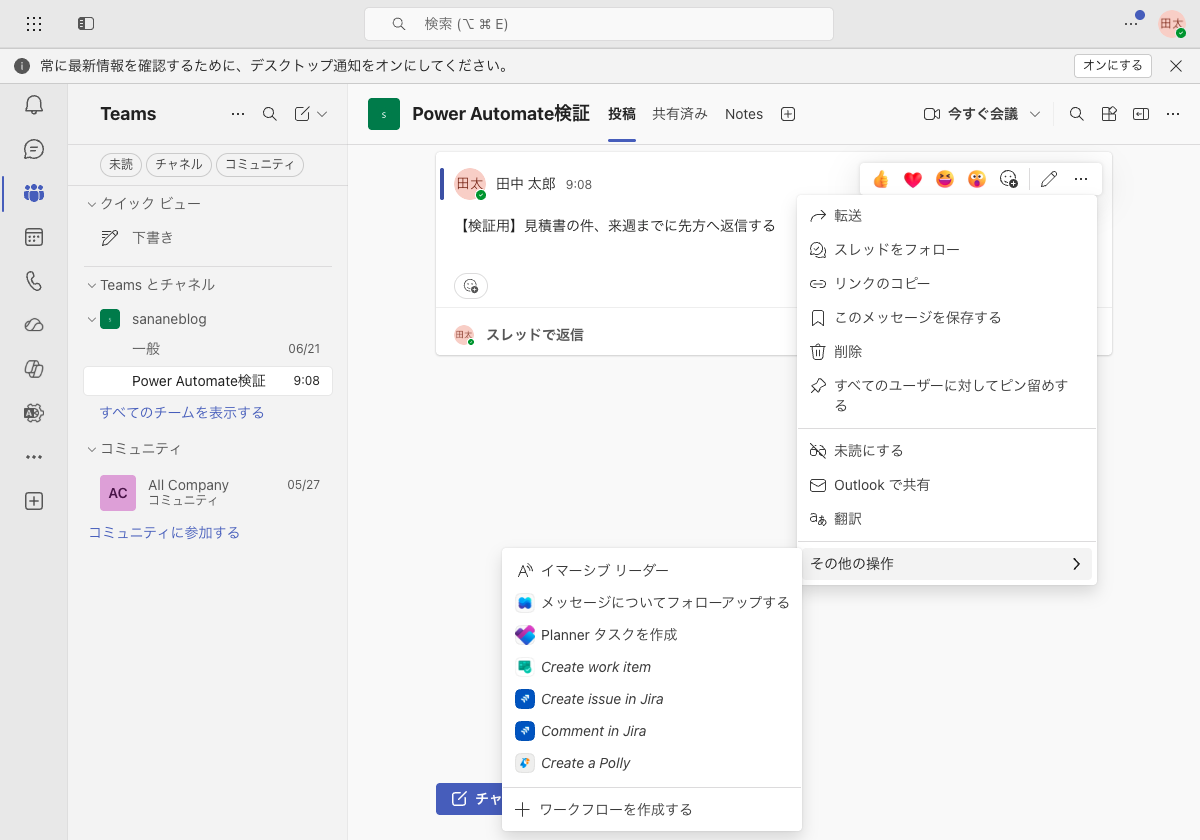Add apps with plus icon in left rail
Image resolution: width=1200 pixels, height=840 pixels.
pos(34,501)
